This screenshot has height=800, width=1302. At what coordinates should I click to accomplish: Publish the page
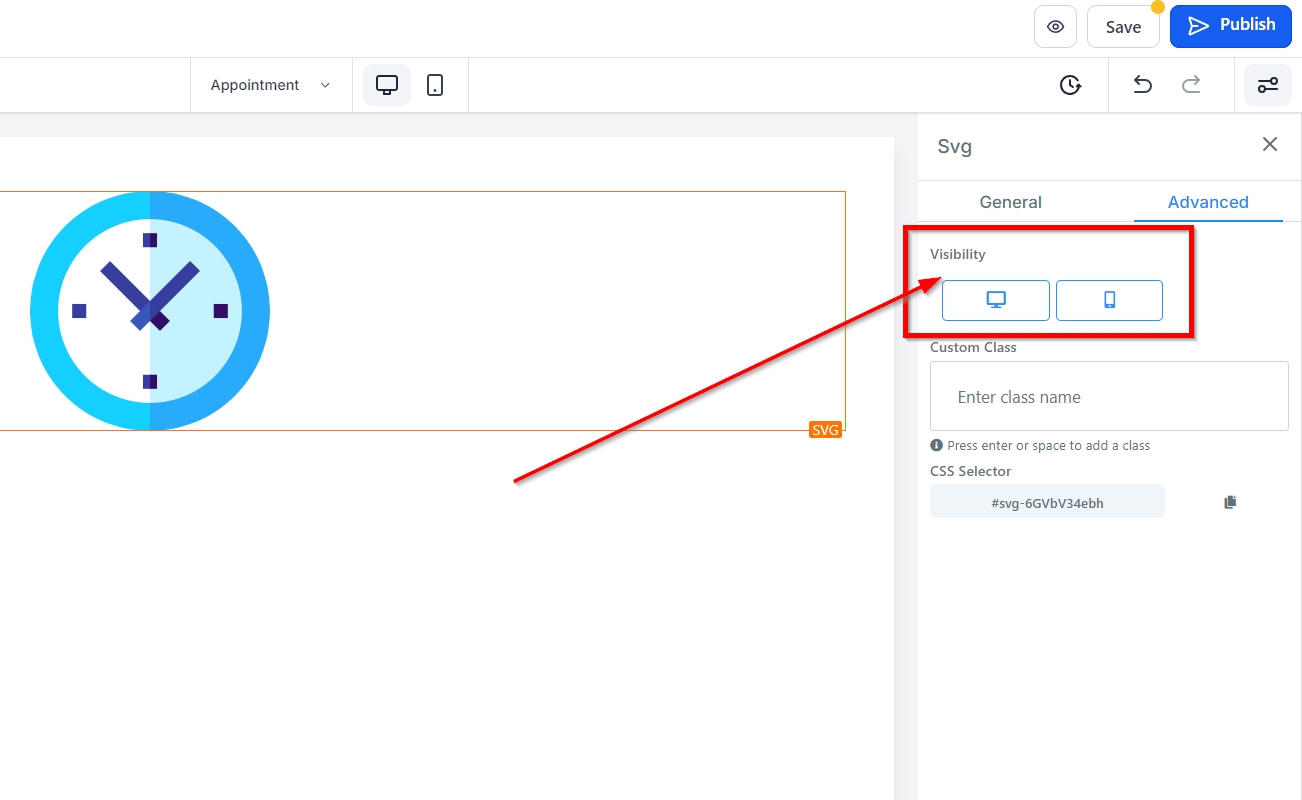(1230, 25)
